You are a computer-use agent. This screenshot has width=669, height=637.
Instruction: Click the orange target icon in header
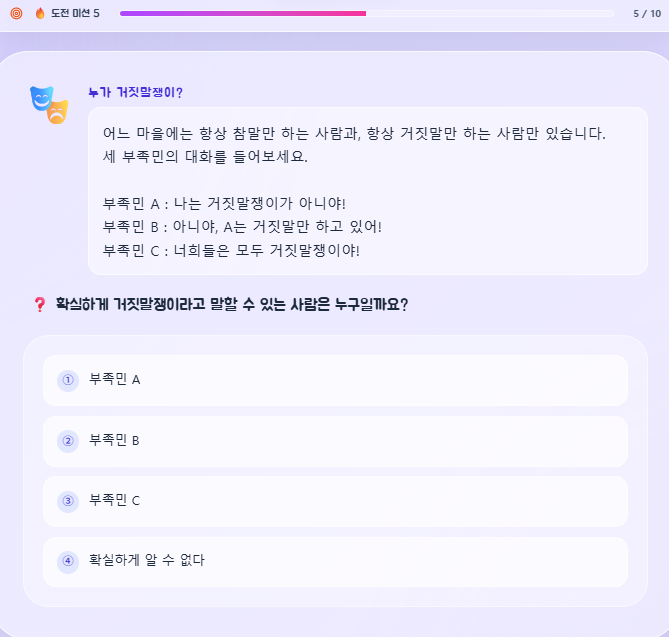[x=16, y=13]
